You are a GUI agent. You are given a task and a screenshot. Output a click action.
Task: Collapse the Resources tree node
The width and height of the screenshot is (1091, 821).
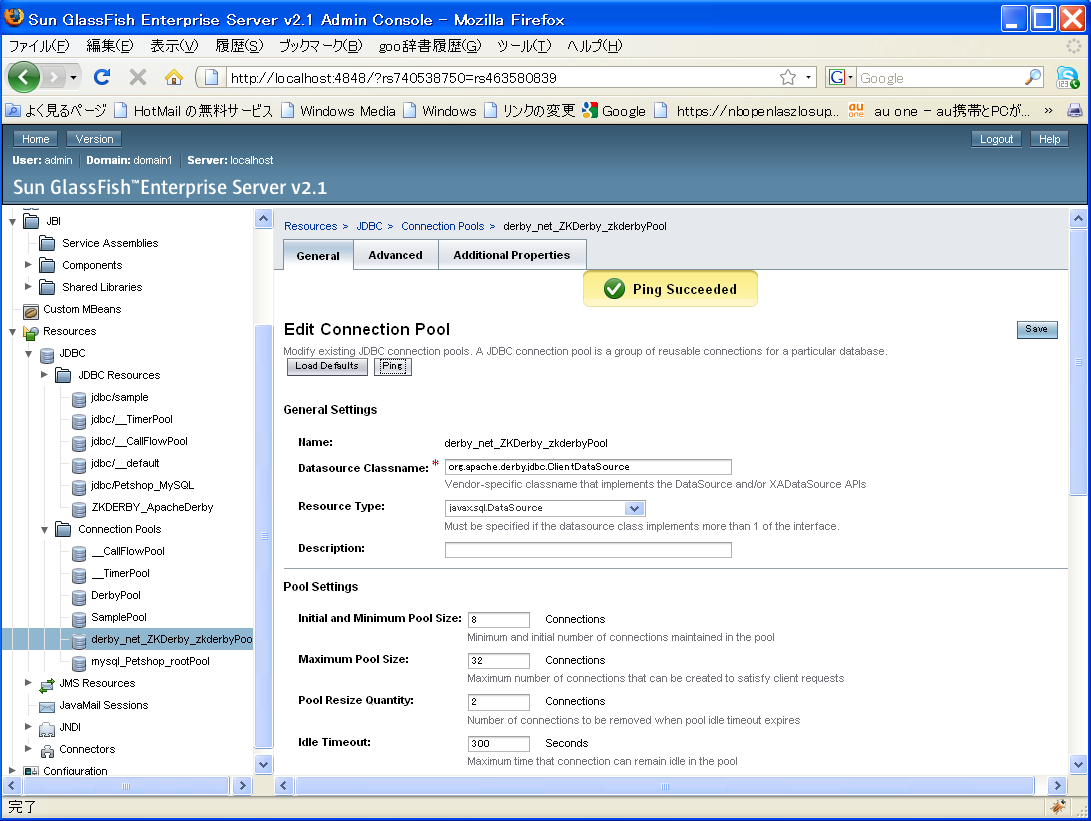[x=13, y=332]
